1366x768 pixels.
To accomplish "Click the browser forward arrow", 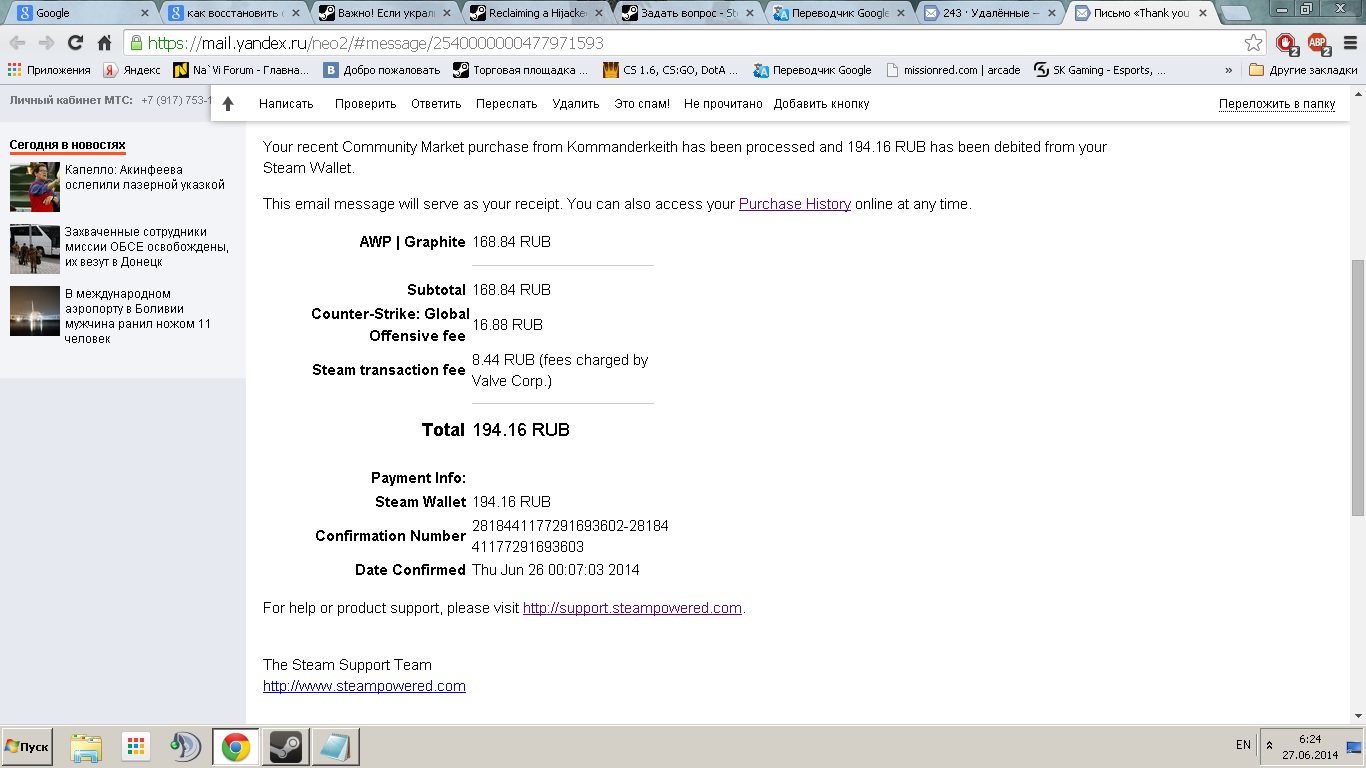I will 46,43.
